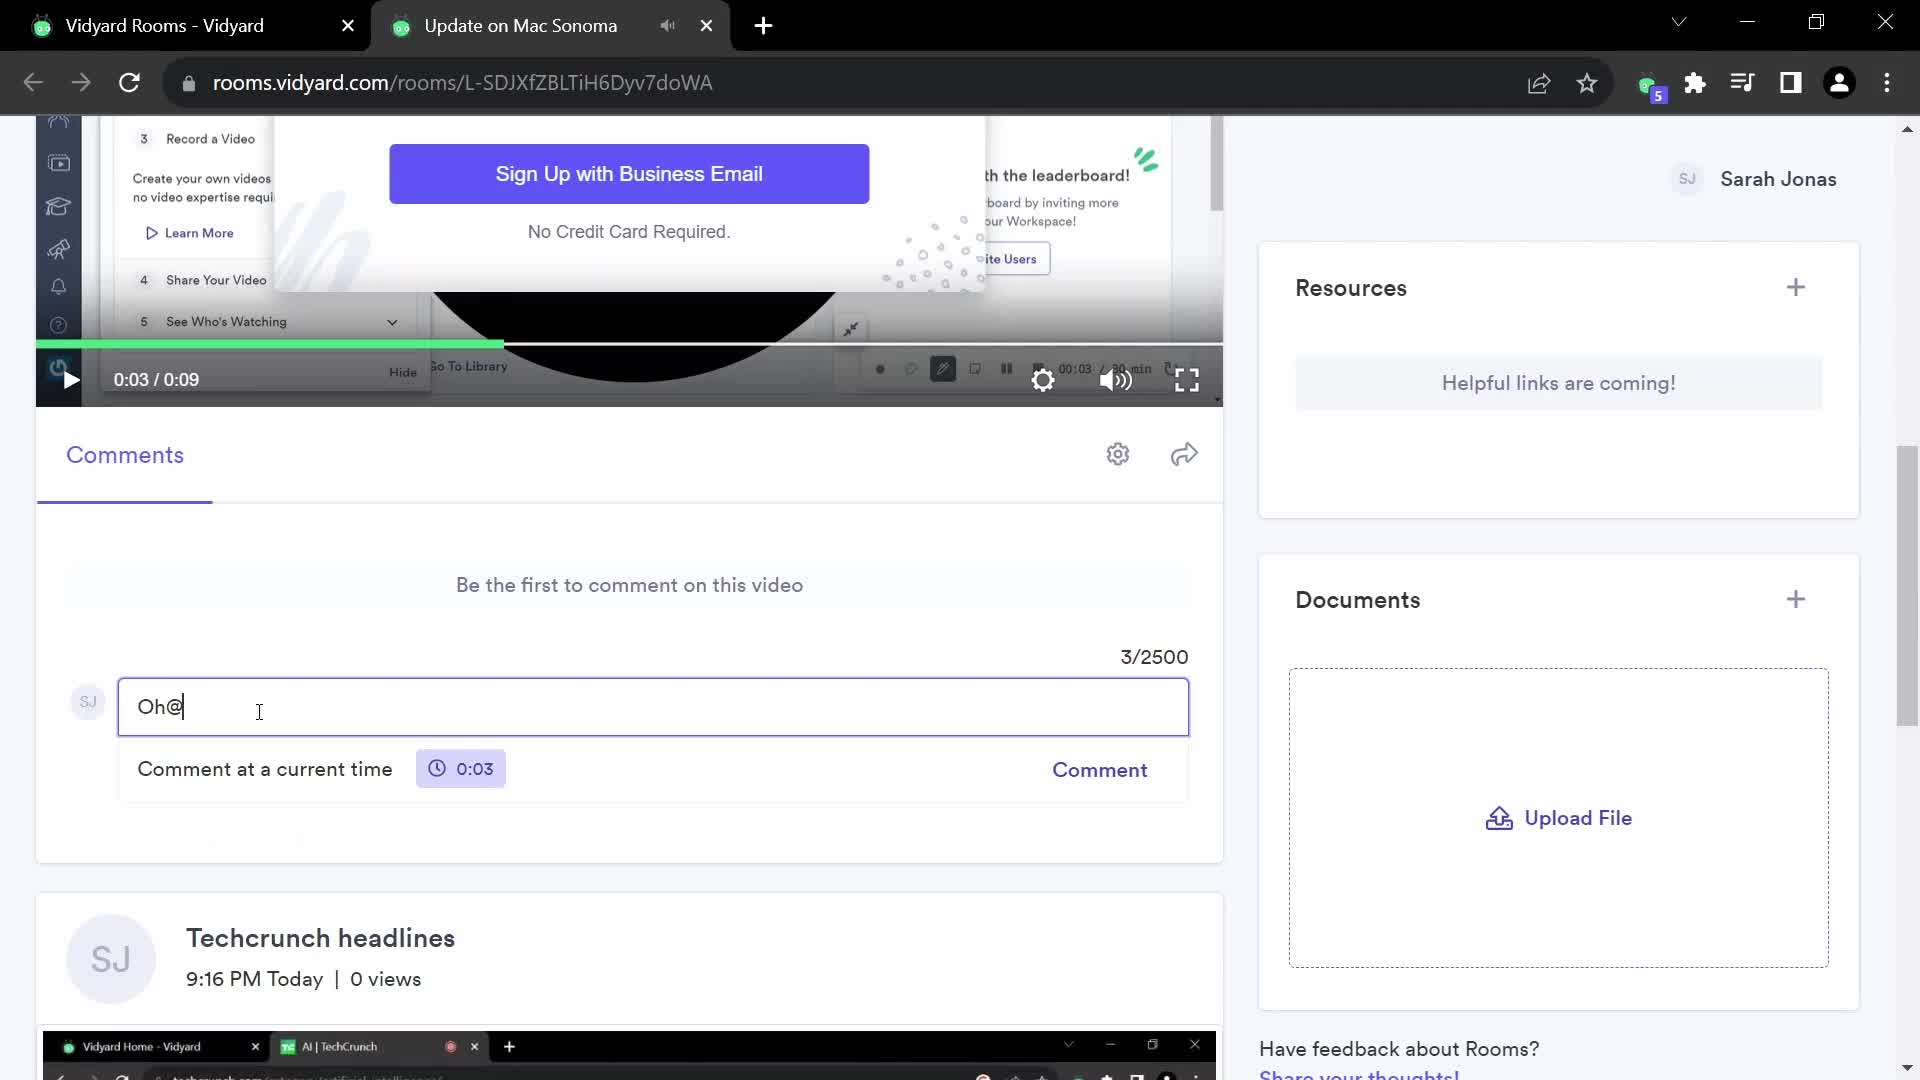Click the add Resources plus icon
The image size is (1920, 1080).
click(1796, 287)
